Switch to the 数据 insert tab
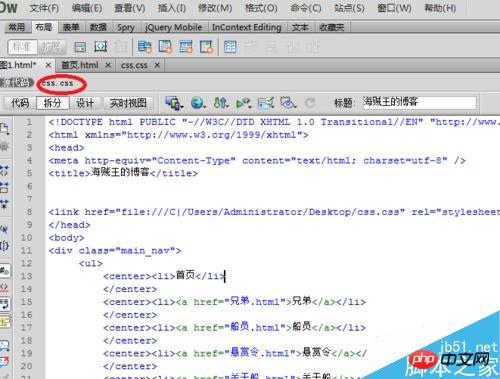 coord(98,27)
